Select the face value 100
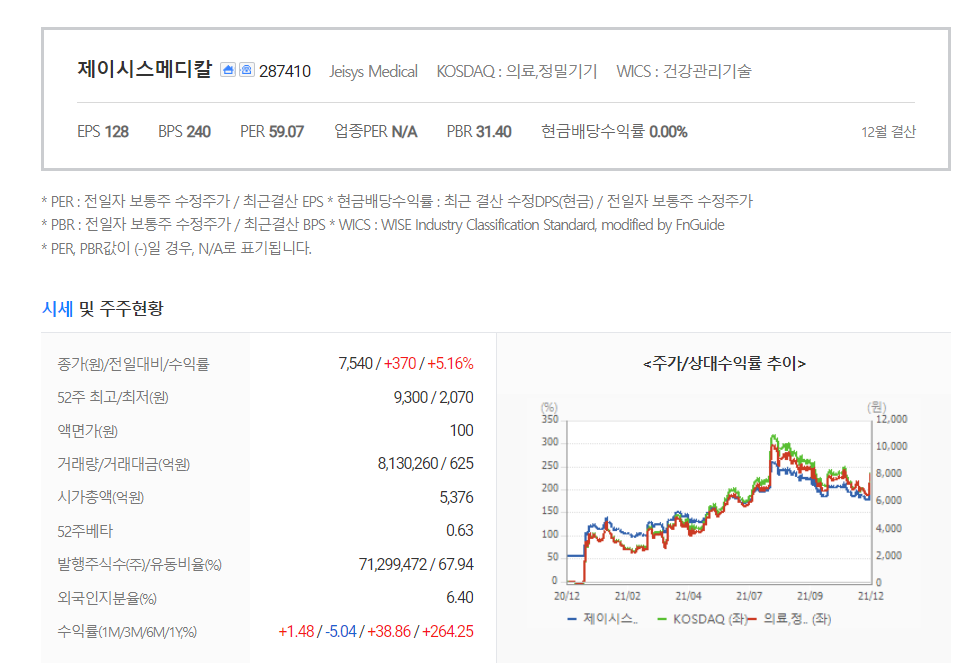968x663 pixels. [x=461, y=430]
